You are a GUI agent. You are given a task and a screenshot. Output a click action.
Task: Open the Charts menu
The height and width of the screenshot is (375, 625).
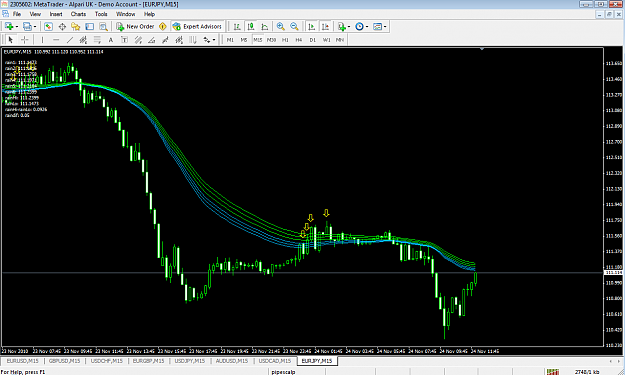coord(78,14)
